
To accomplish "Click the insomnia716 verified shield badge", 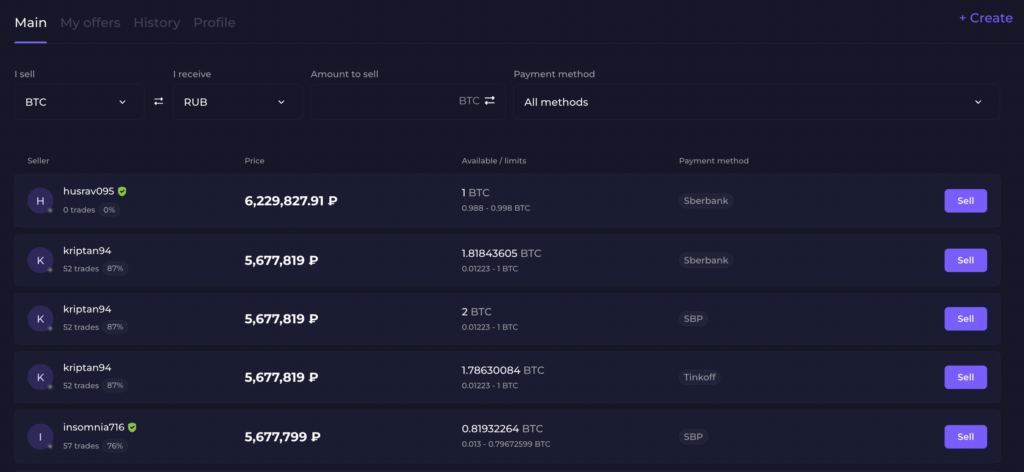I will 132,427.
